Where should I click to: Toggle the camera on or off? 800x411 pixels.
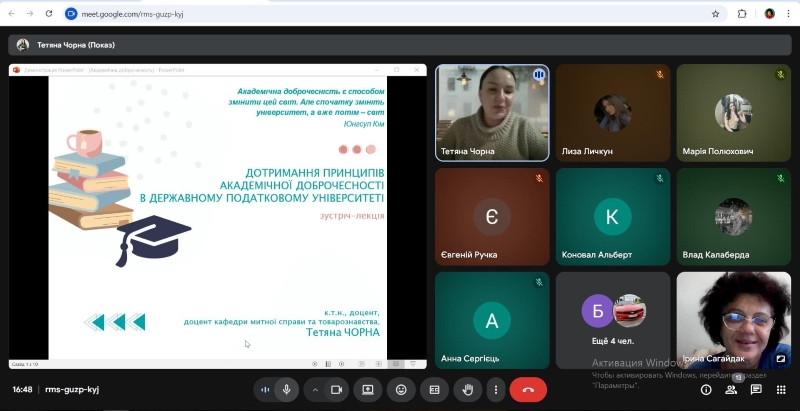[x=336, y=389]
